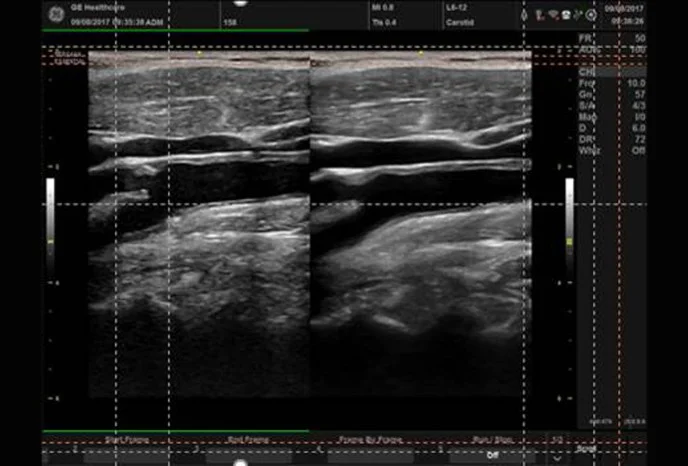The width and height of the screenshot is (688, 466).
Task: Click the wireless signal icon in header
Action: [552, 15]
